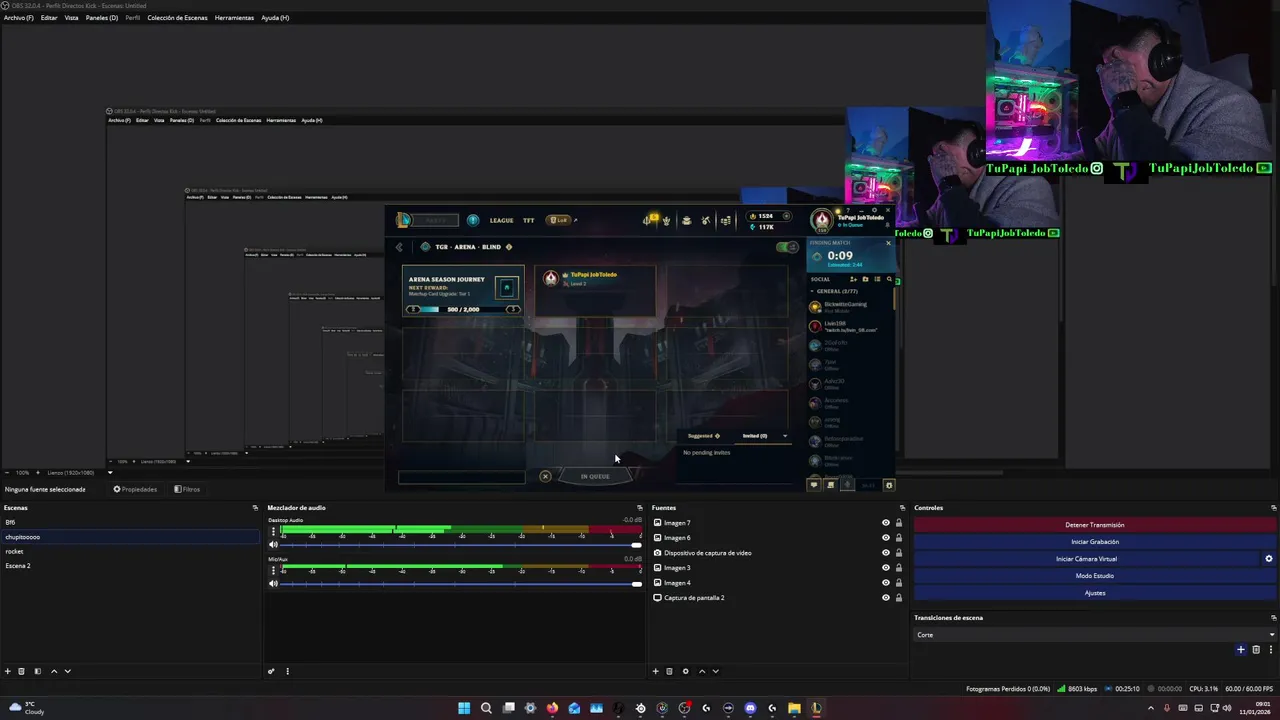Open Mic/Aux track options dots
The height and width of the screenshot is (720, 1280).
click(x=273, y=570)
